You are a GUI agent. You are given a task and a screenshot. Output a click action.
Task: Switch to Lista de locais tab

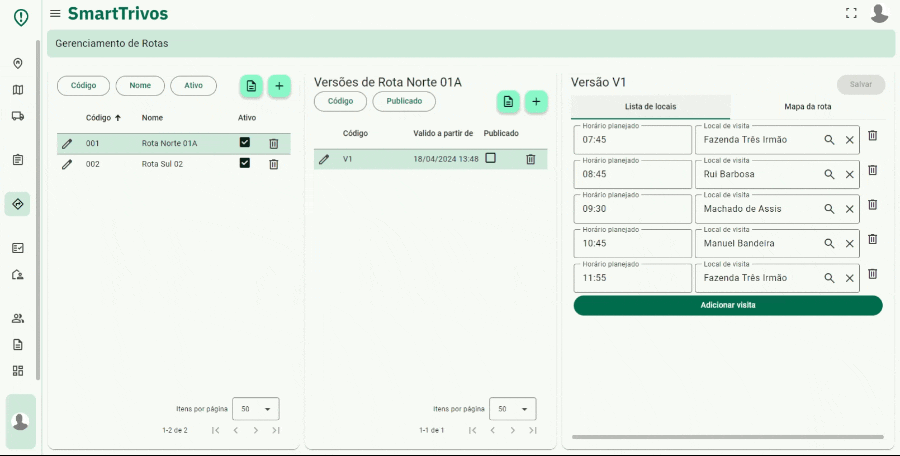click(650, 107)
